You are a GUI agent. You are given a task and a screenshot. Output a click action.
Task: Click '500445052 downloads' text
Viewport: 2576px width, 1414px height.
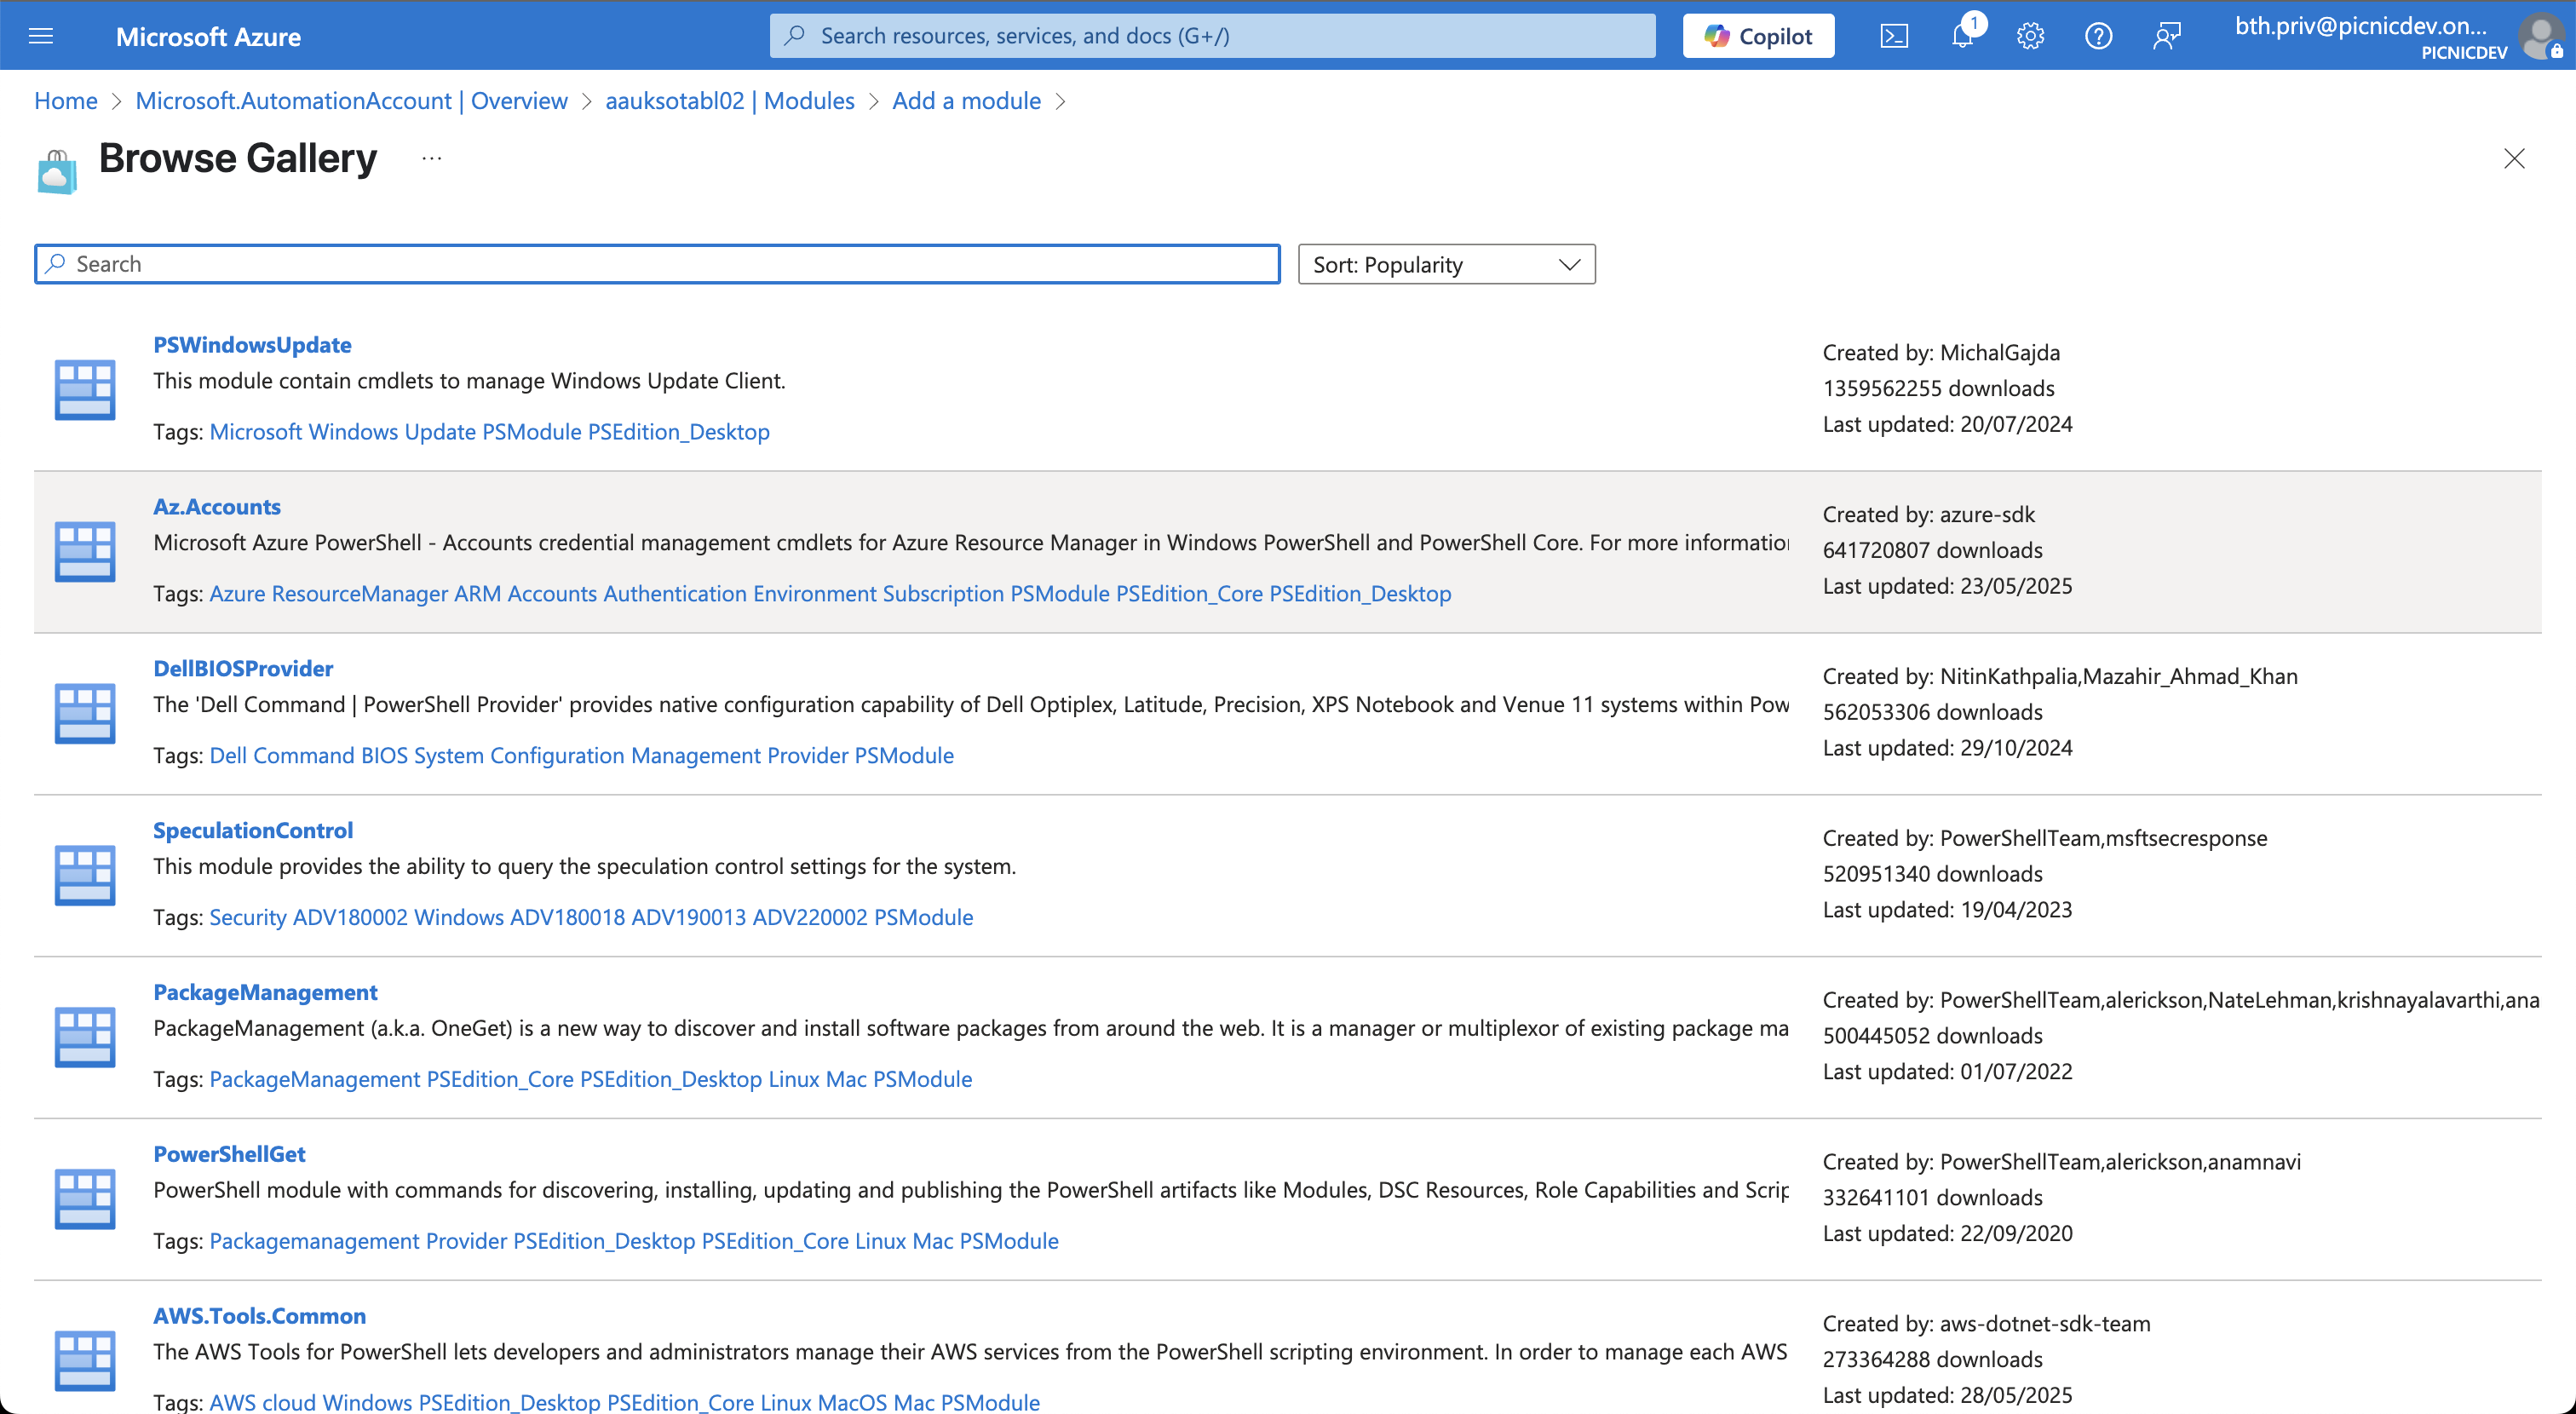(1932, 1037)
